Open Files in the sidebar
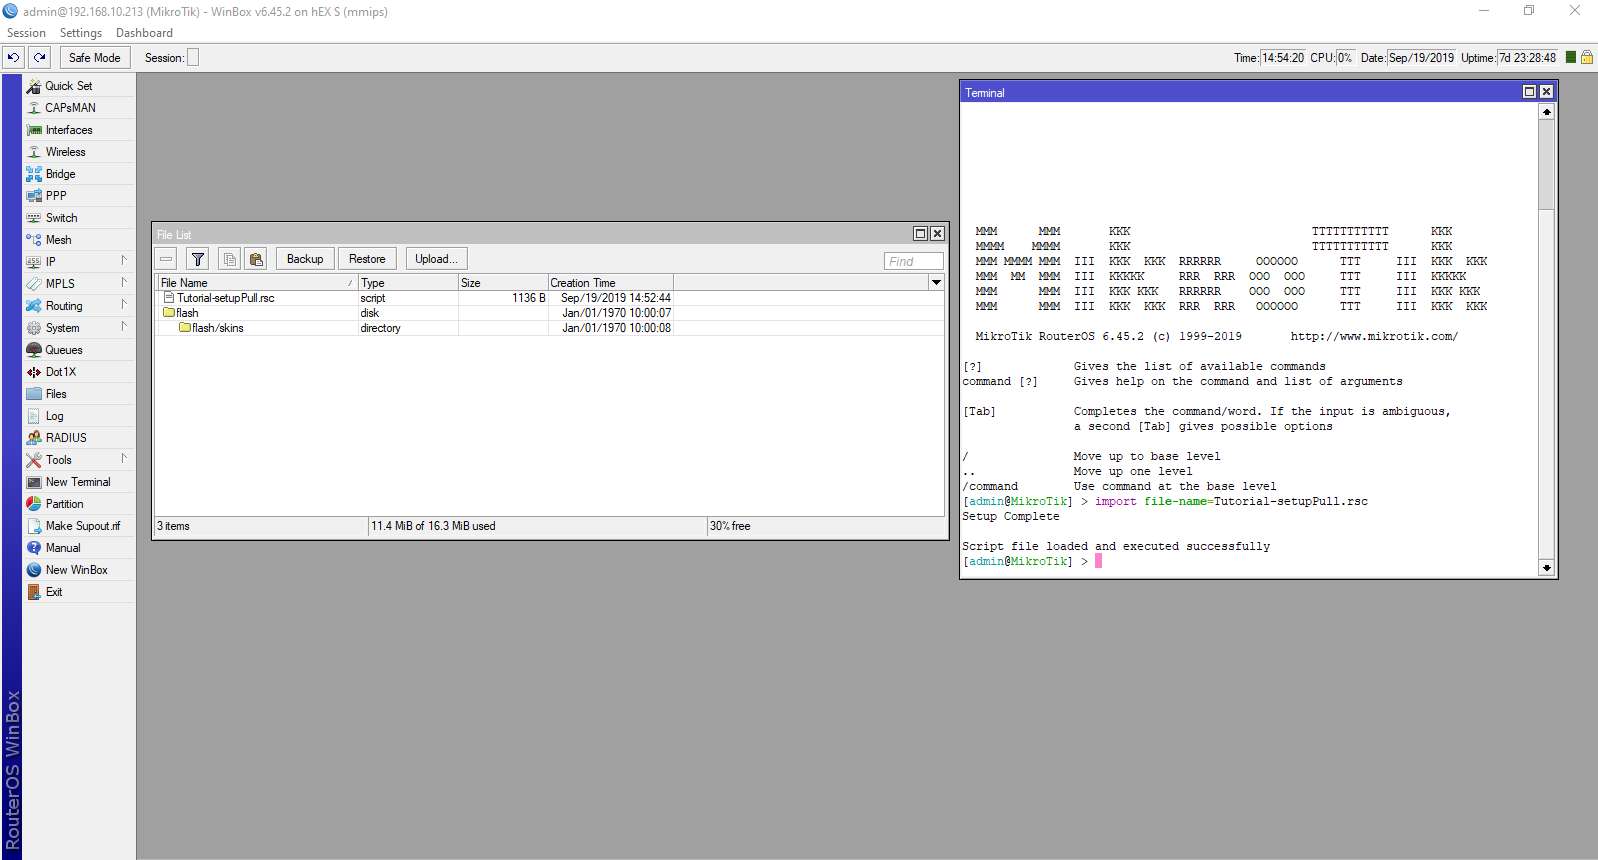1598x860 pixels. (78, 394)
